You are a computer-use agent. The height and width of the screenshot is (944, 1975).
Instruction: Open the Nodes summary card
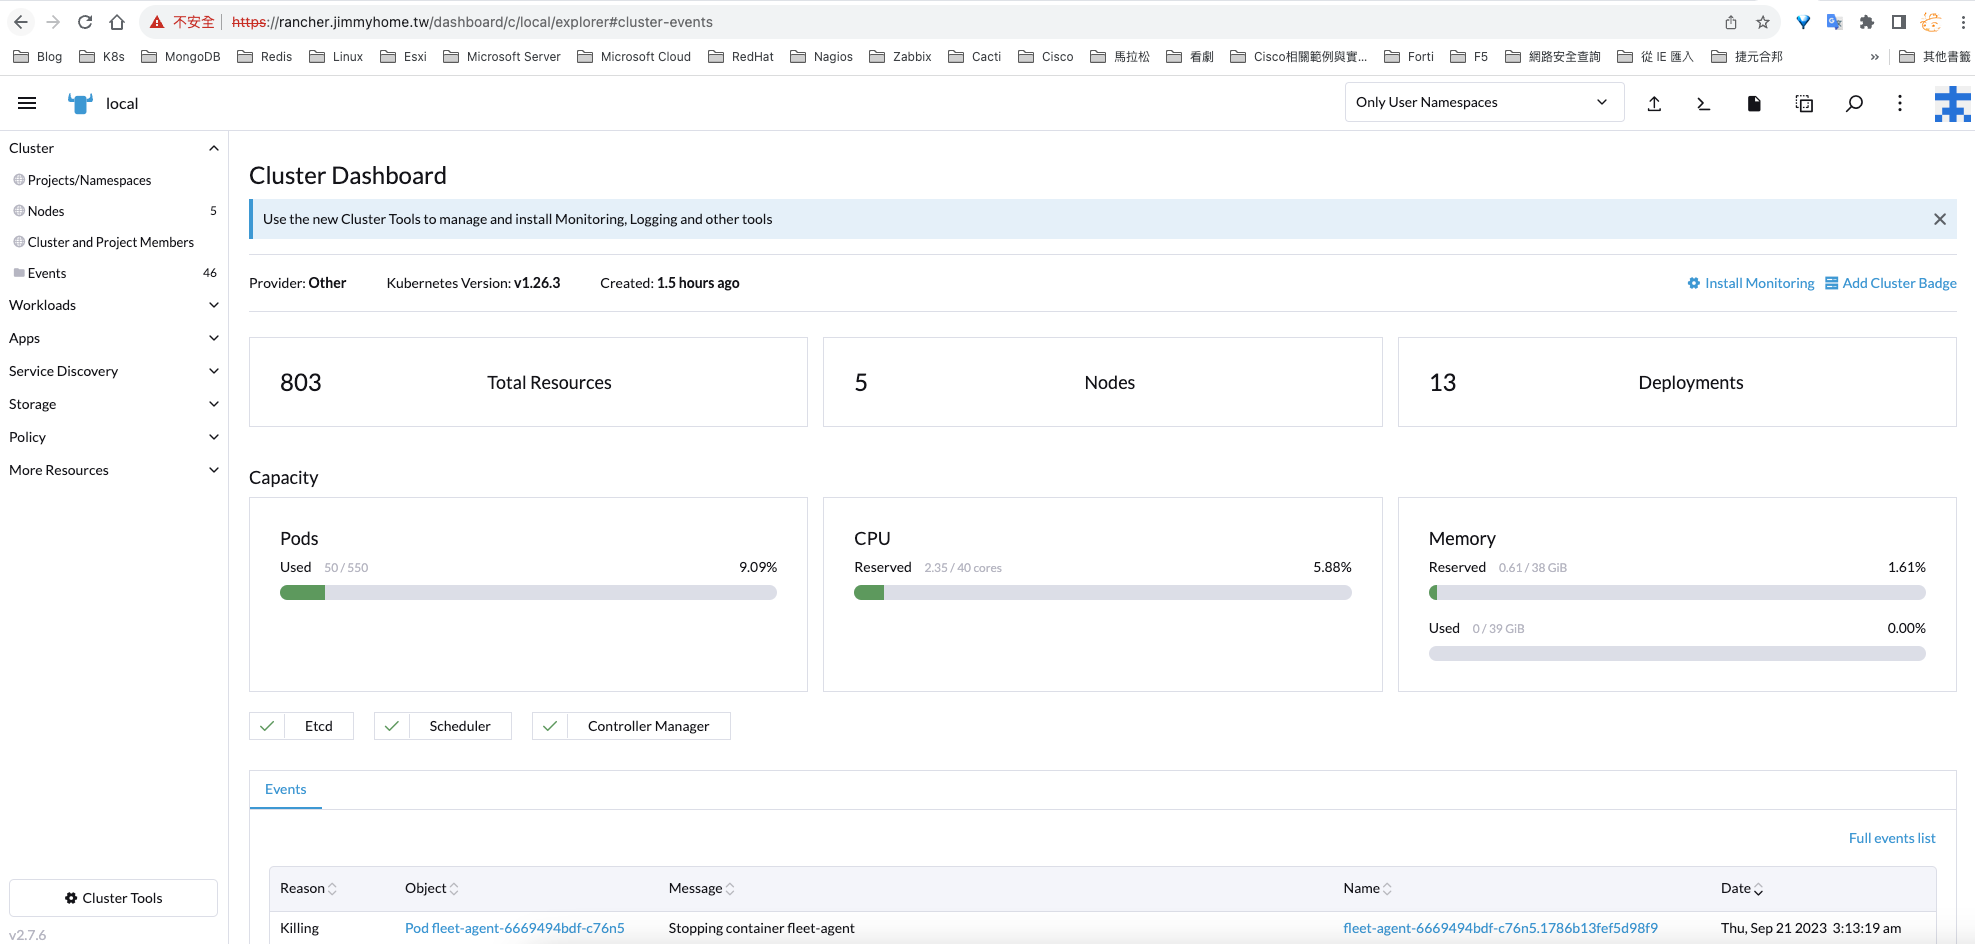click(1102, 382)
